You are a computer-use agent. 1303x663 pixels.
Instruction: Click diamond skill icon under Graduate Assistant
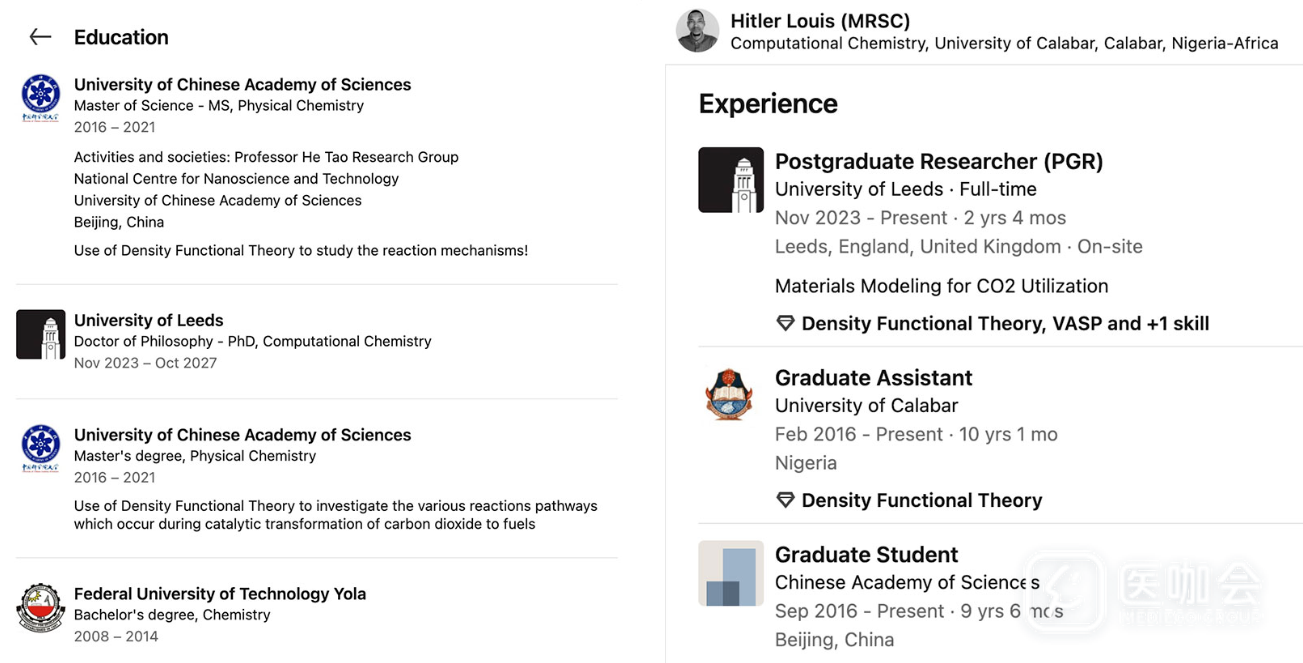point(786,500)
